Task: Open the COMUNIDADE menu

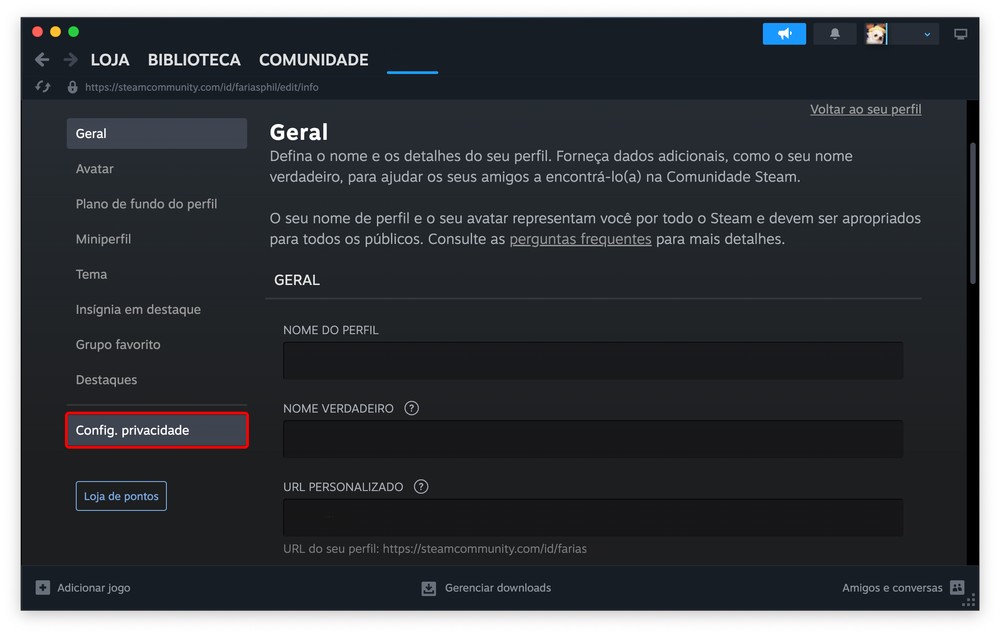Action: point(313,60)
